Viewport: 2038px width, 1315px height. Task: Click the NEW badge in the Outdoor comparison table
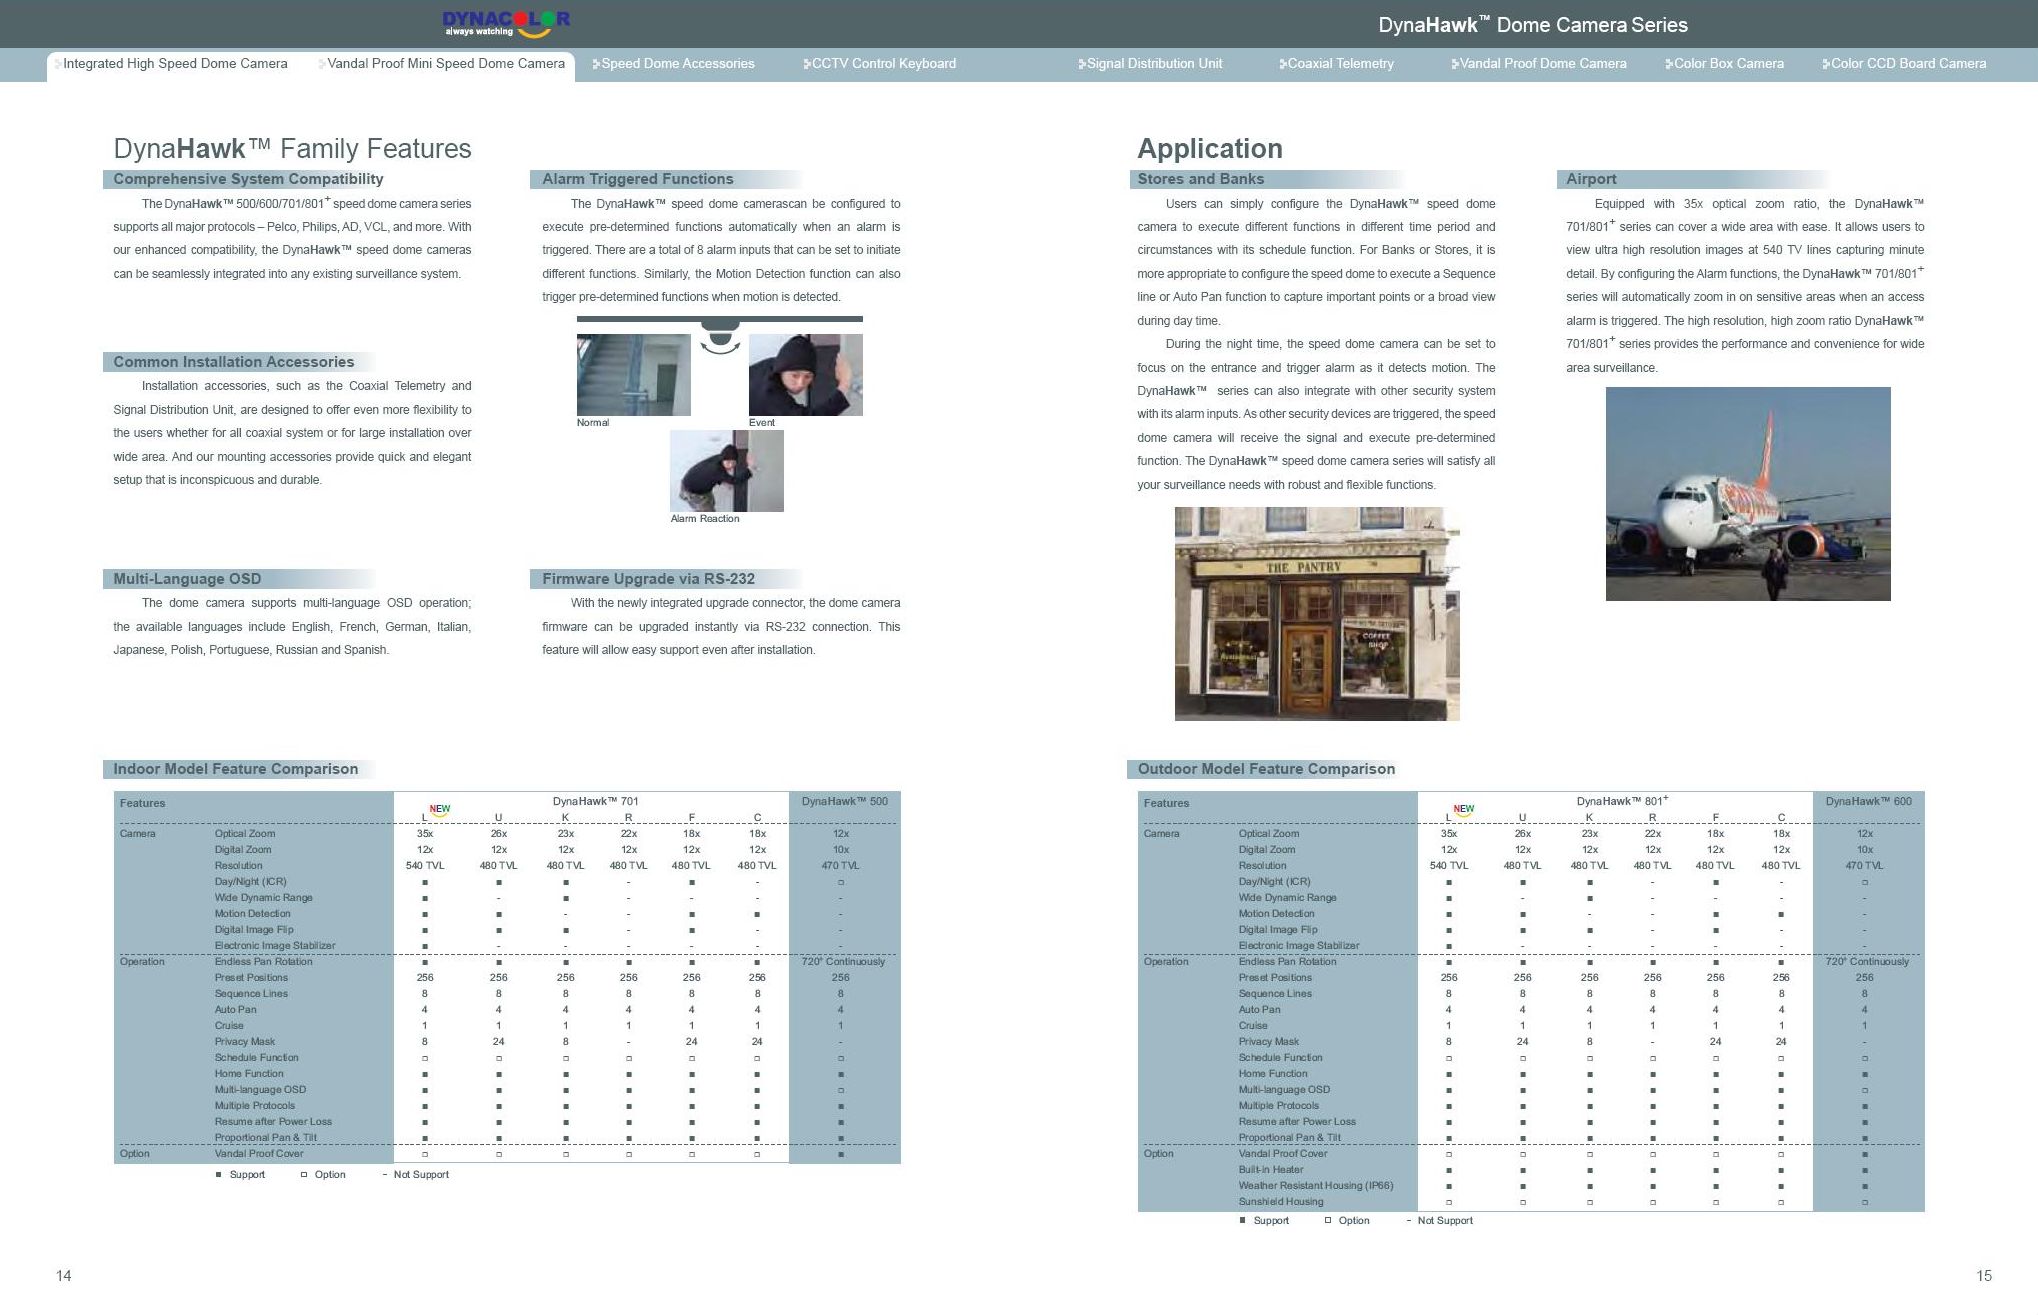click(x=1463, y=809)
